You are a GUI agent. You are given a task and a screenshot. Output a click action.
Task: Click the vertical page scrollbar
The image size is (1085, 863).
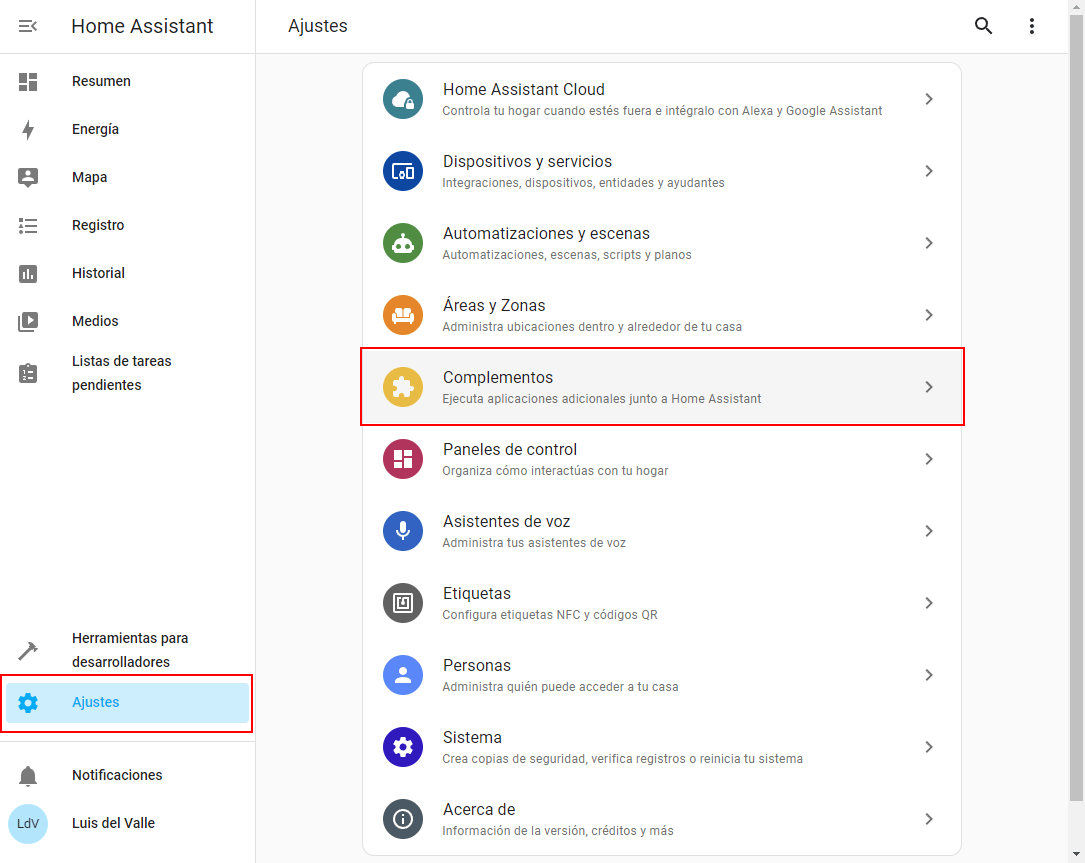[1076, 400]
